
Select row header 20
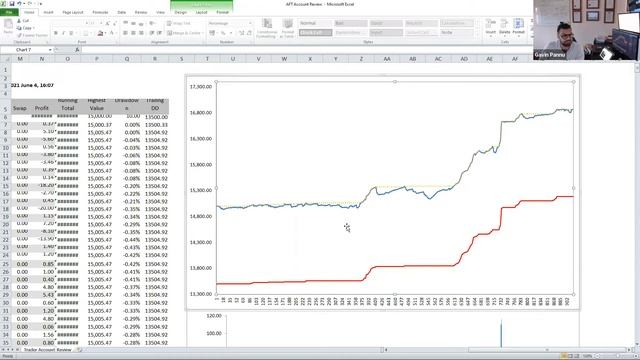click(6, 224)
